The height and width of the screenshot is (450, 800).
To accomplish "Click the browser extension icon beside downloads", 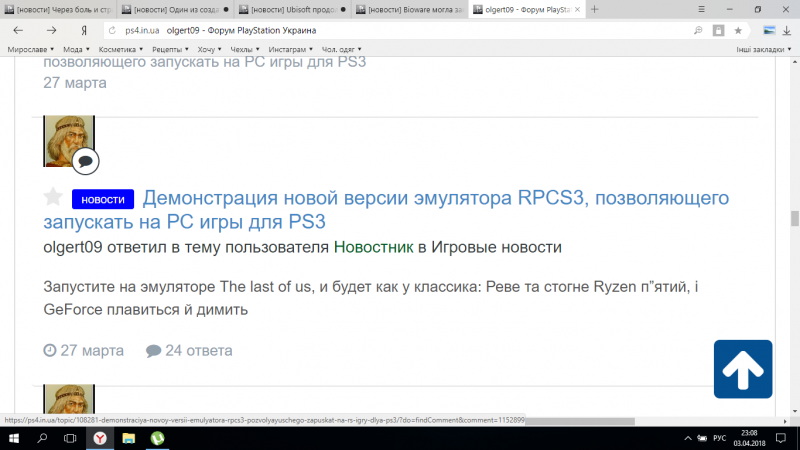I will pyautogui.click(x=769, y=31).
